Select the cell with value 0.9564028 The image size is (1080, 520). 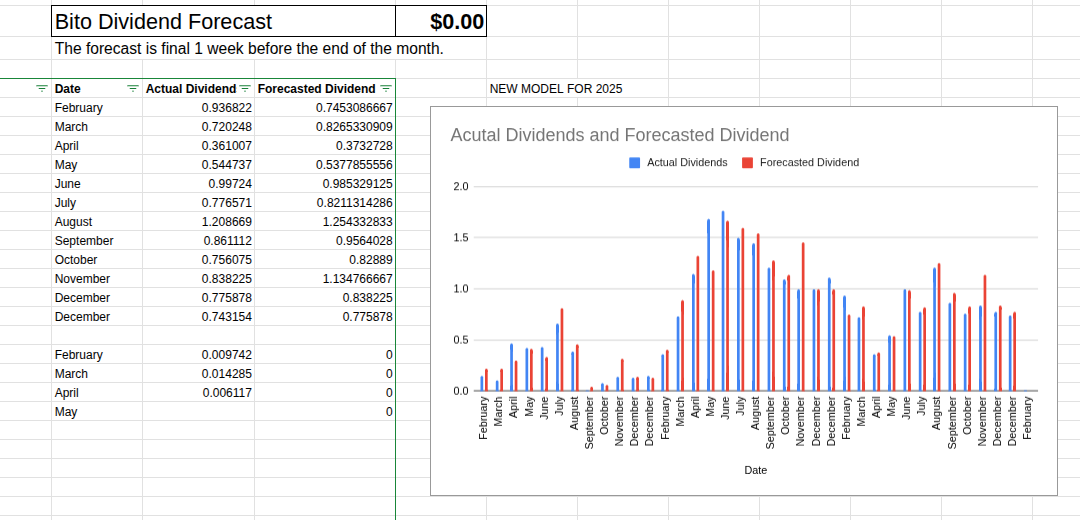coord(325,241)
